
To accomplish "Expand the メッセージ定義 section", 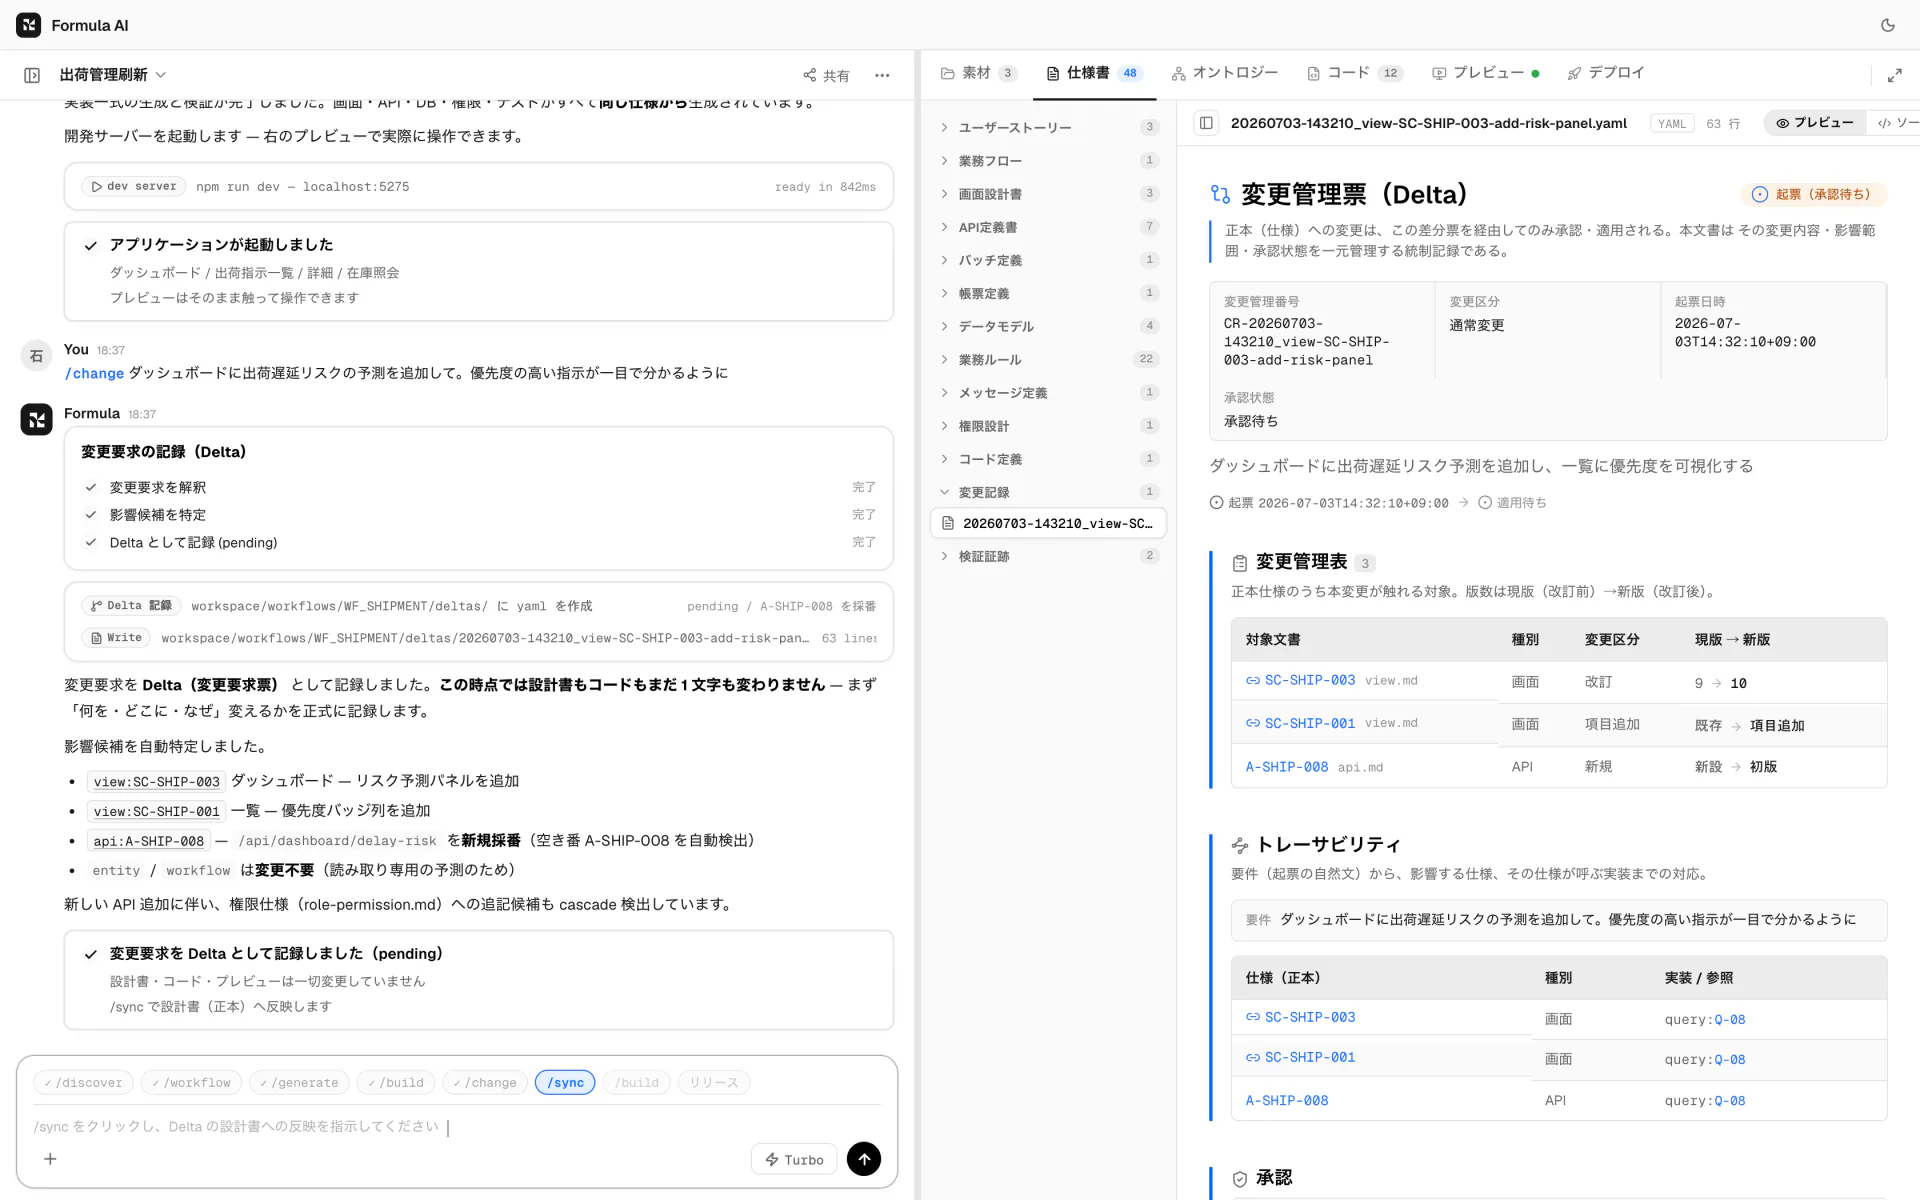I will coord(1048,392).
